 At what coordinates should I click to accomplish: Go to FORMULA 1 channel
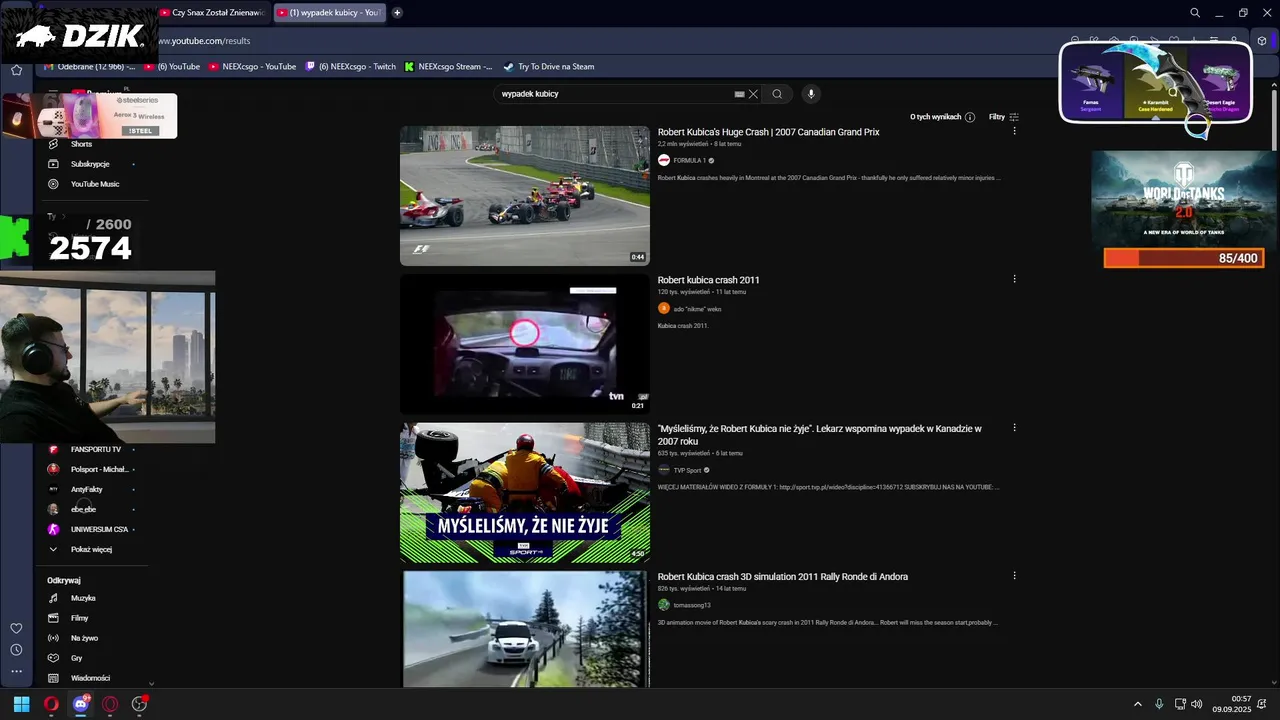689,160
